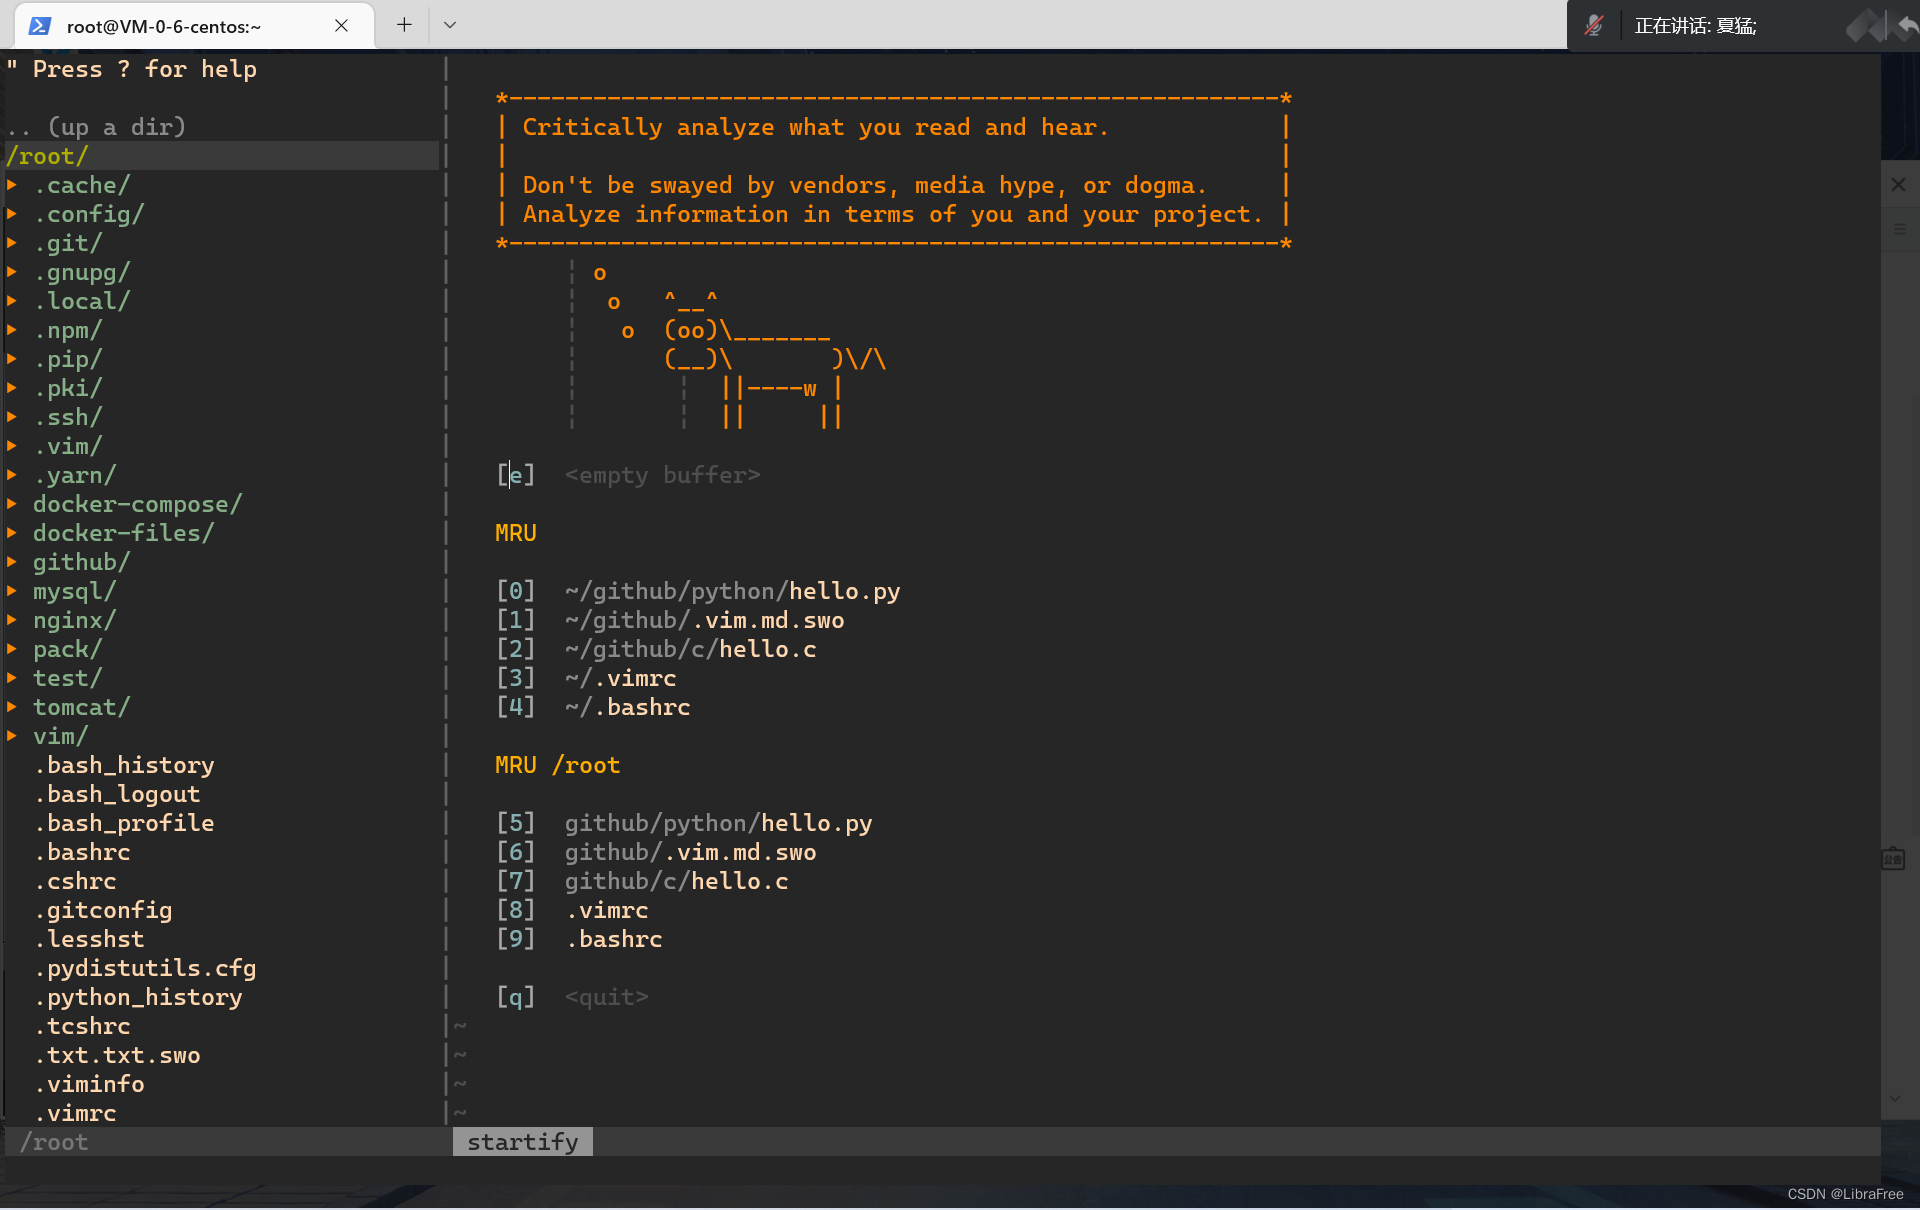Image resolution: width=1920 pixels, height=1210 pixels.
Task: Click the muted microphone icon
Action: pos(1594,26)
